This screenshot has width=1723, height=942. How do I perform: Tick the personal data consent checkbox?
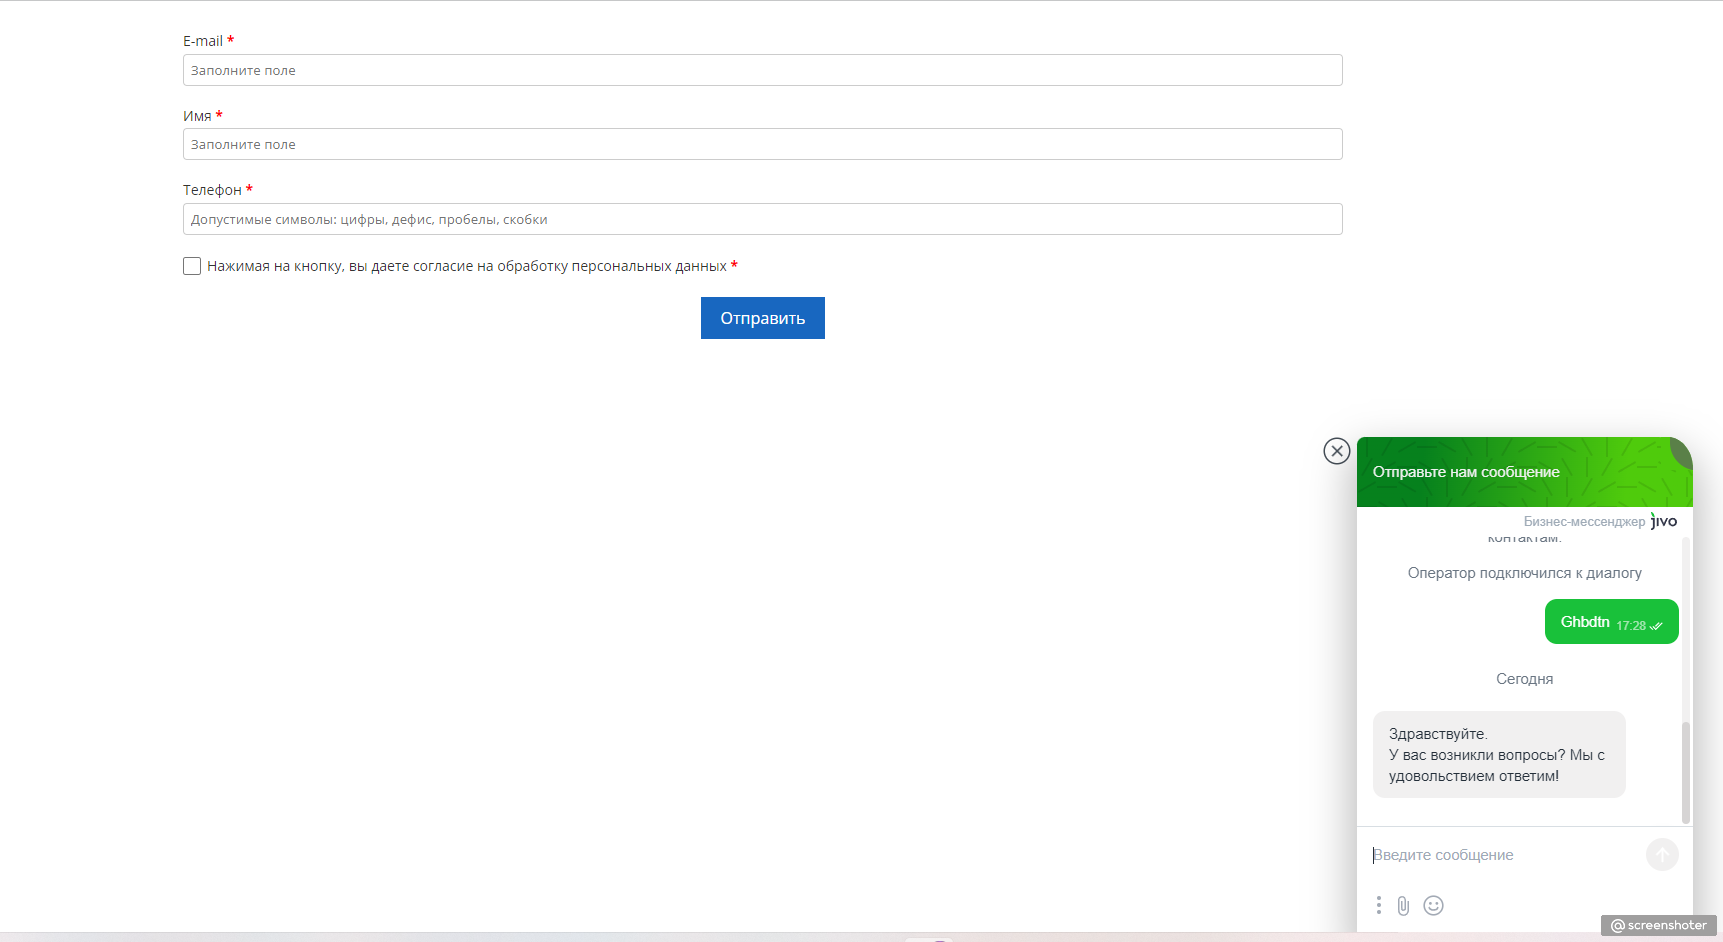[192, 266]
